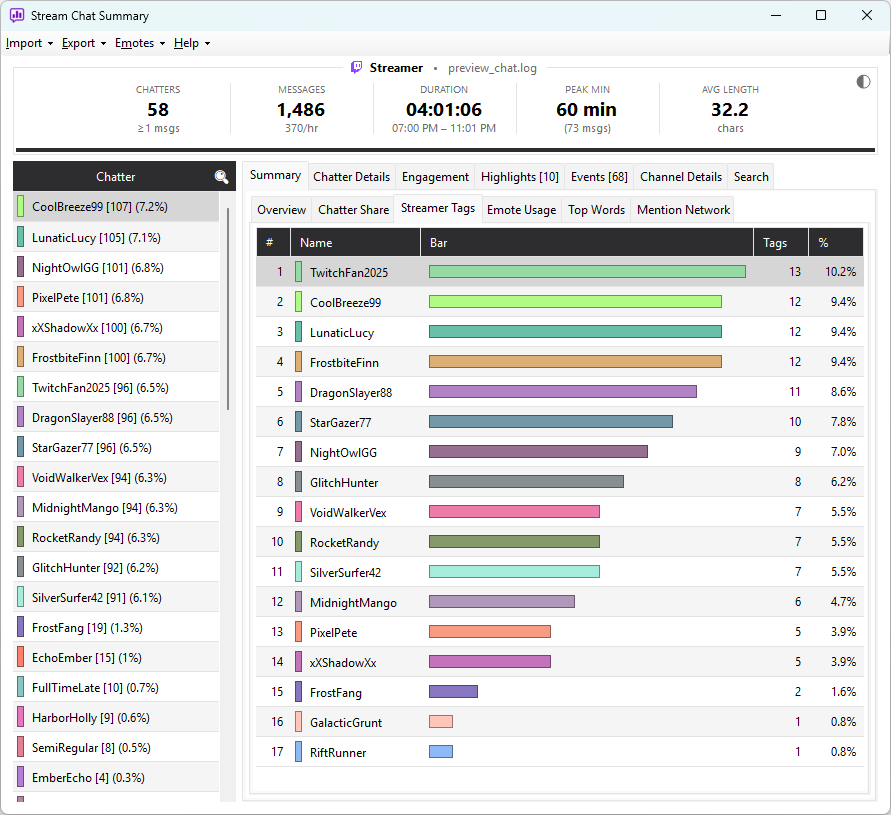This screenshot has height=815, width=891.
Task: Open the Help menu
Action: [191, 43]
